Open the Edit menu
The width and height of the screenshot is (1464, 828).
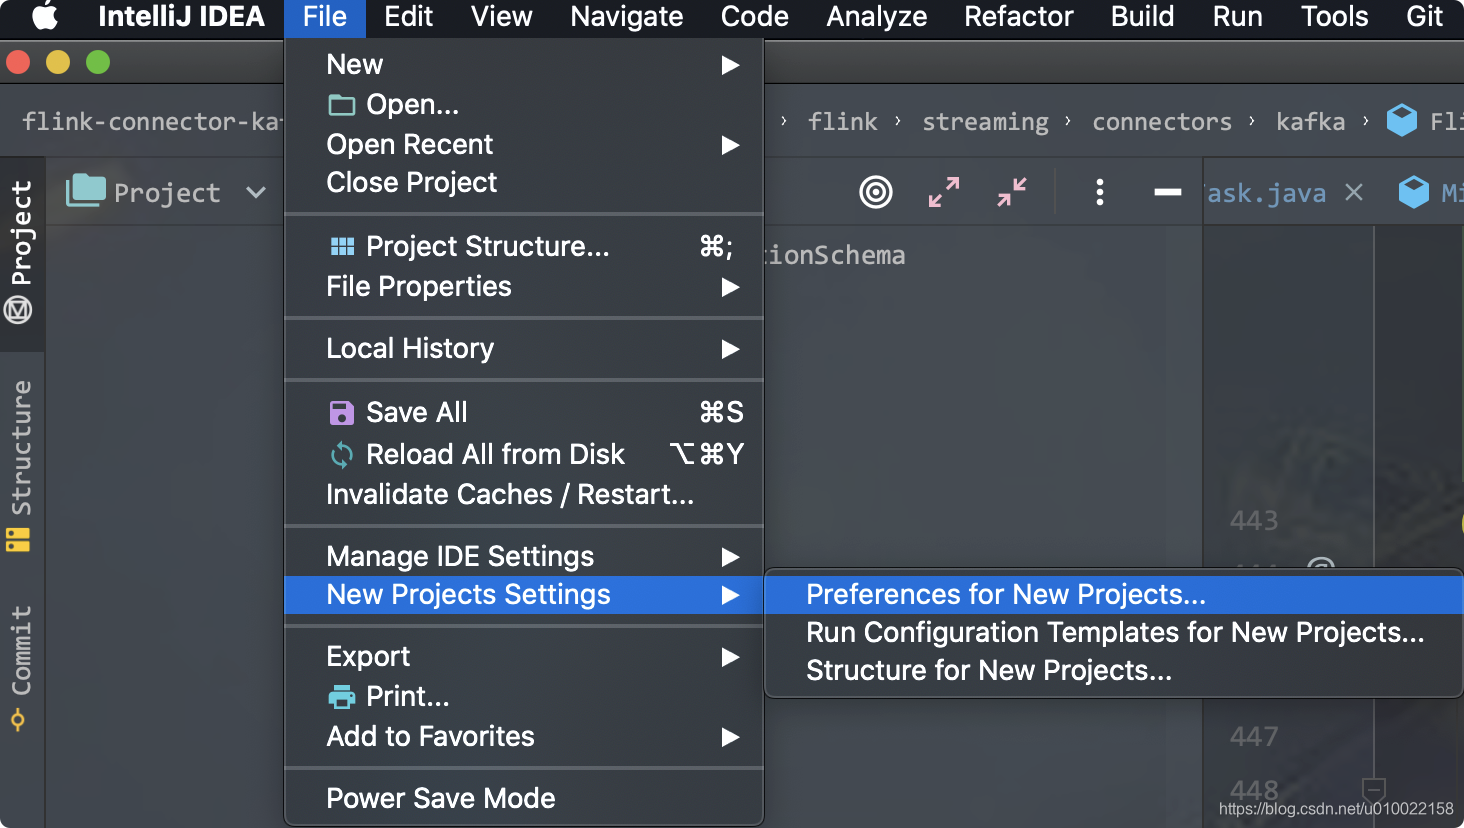click(408, 17)
